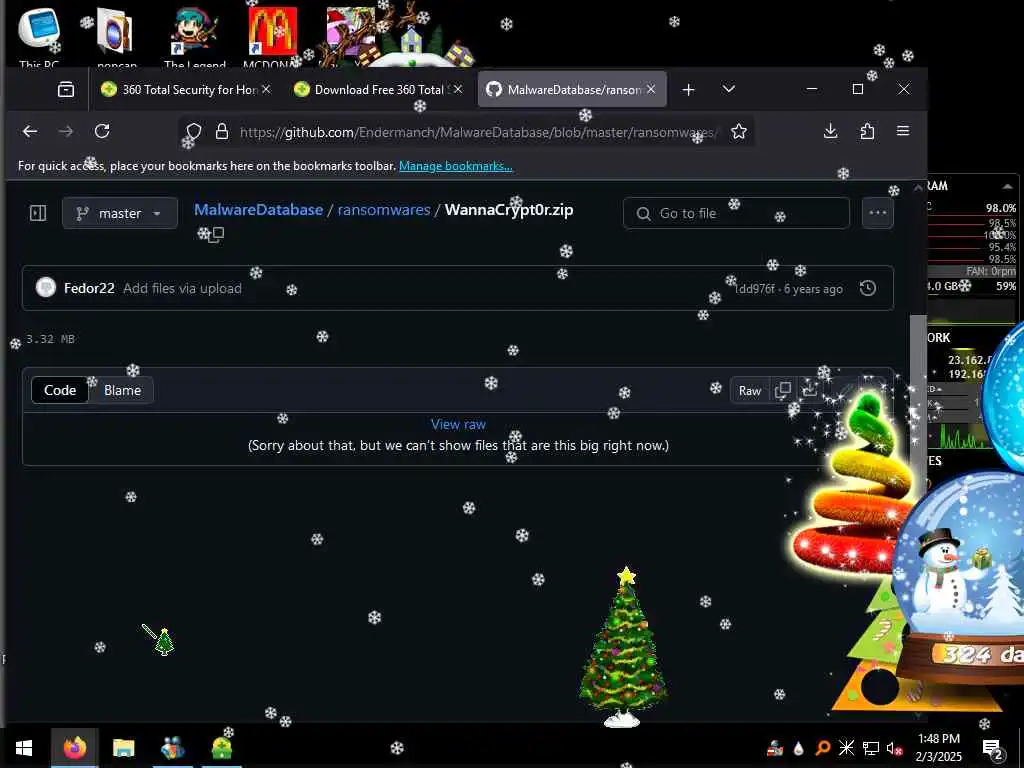Open the Windows notification center

(993, 748)
